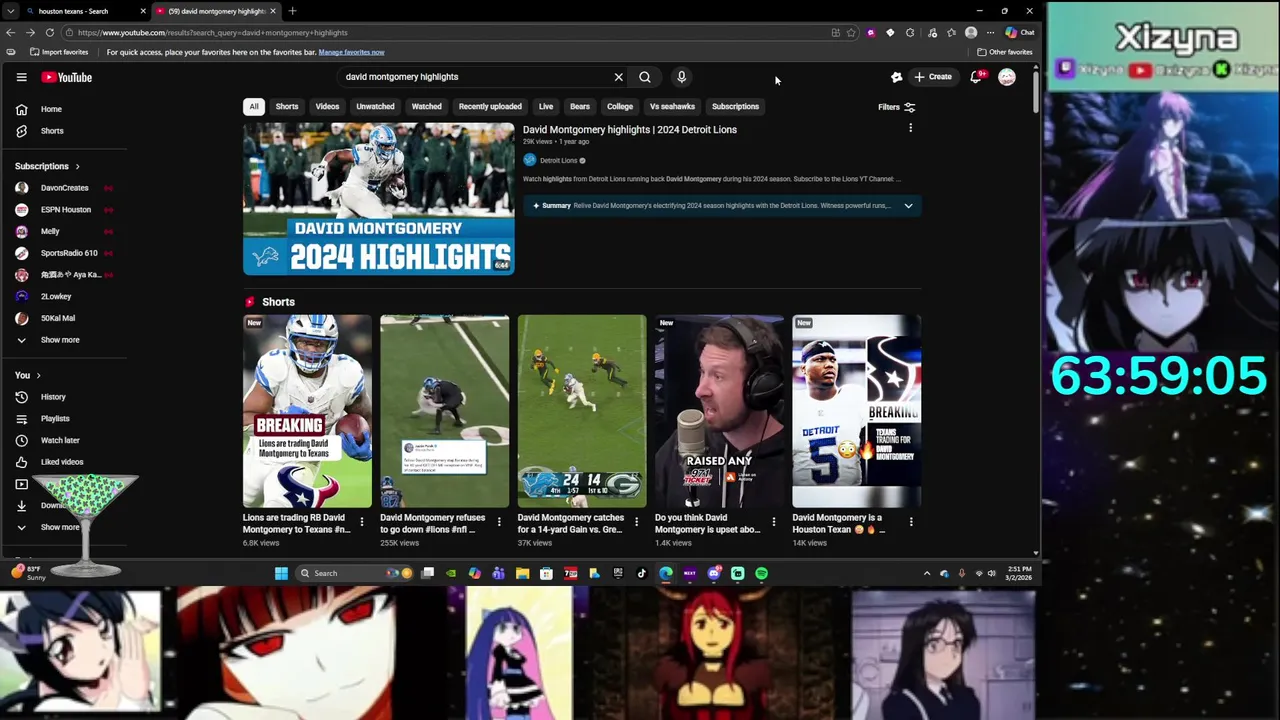Open the 'Lions are trading RB David' short
1280x720 pixels.
(307, 411)
